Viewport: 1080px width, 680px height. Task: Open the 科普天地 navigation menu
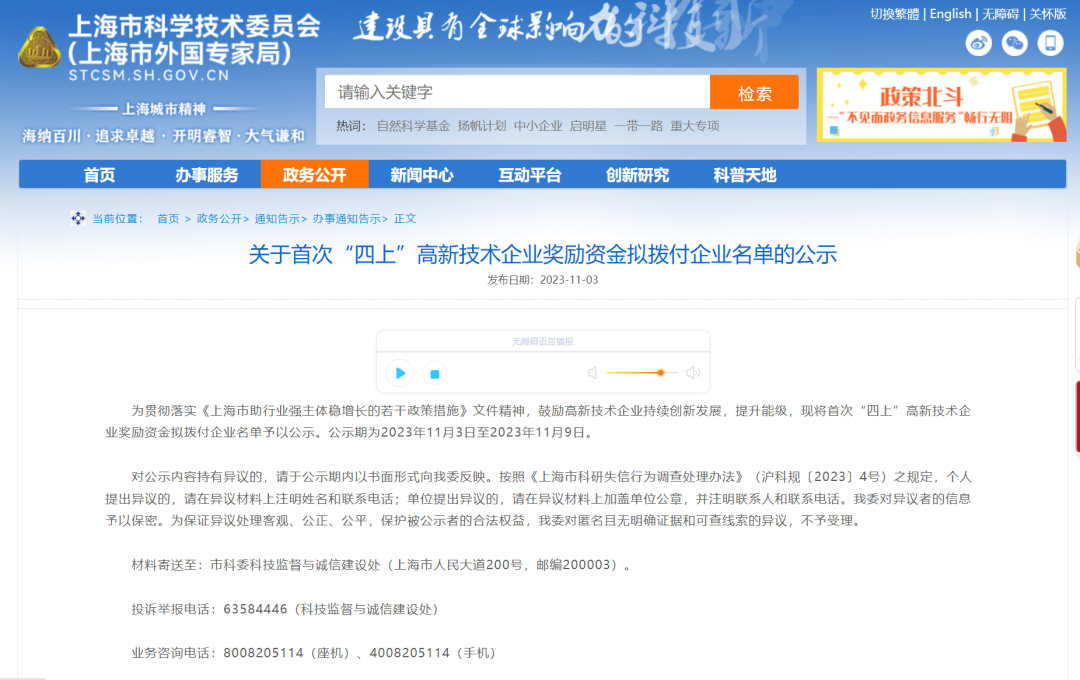coord(745,175)
